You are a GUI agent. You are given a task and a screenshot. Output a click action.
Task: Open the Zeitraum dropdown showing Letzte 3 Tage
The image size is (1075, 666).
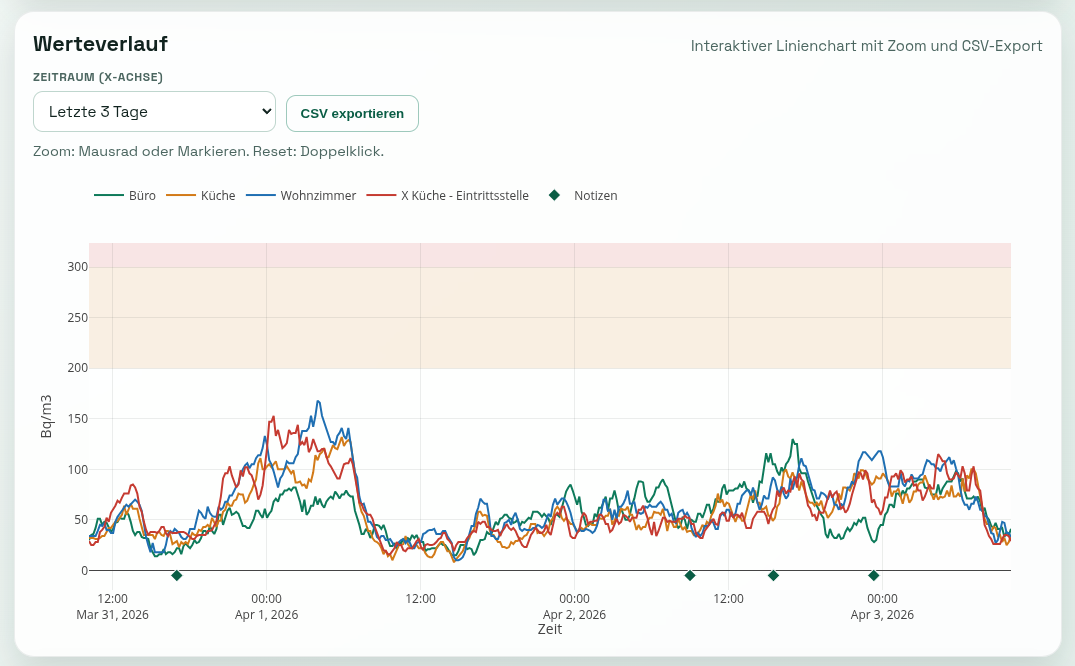tap(154, 112)
